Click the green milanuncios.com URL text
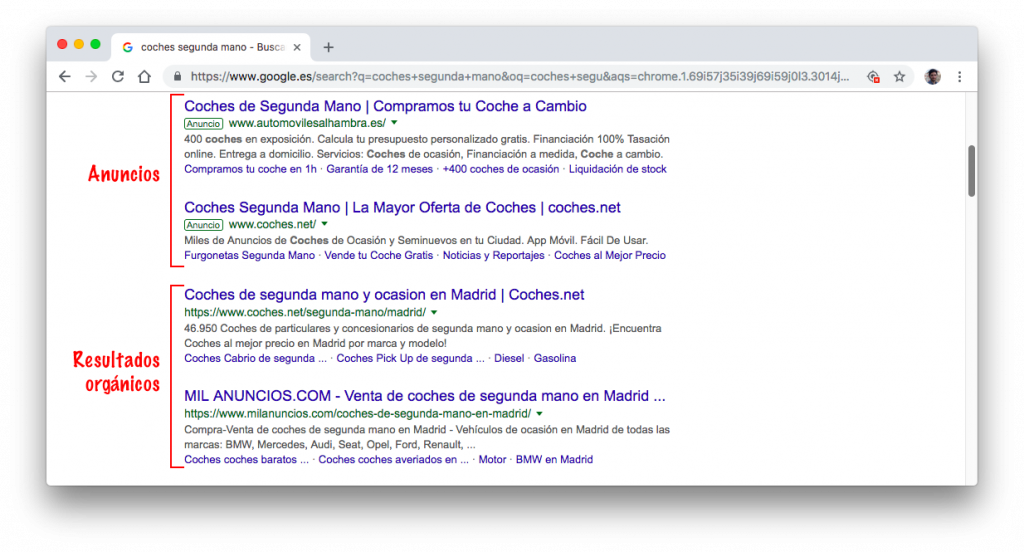1024x552 pixels. tap(358, 414)
